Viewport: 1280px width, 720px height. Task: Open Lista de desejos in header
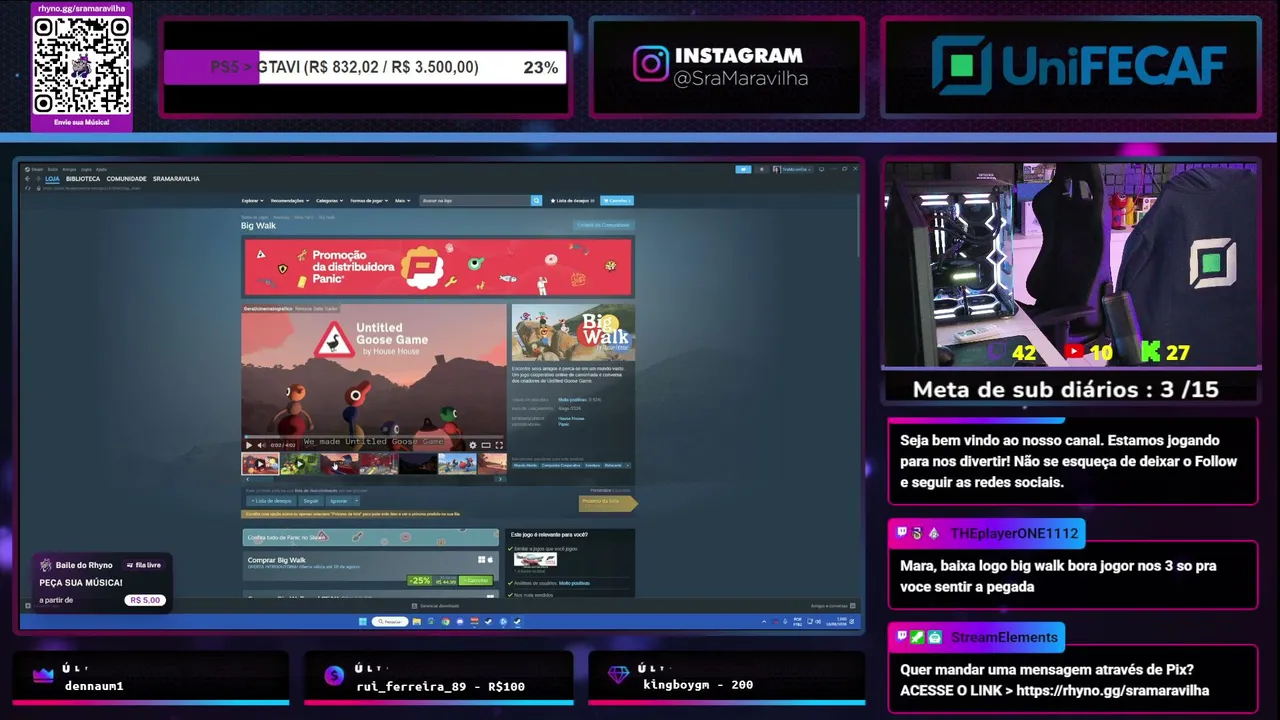[x=573, y=200]
